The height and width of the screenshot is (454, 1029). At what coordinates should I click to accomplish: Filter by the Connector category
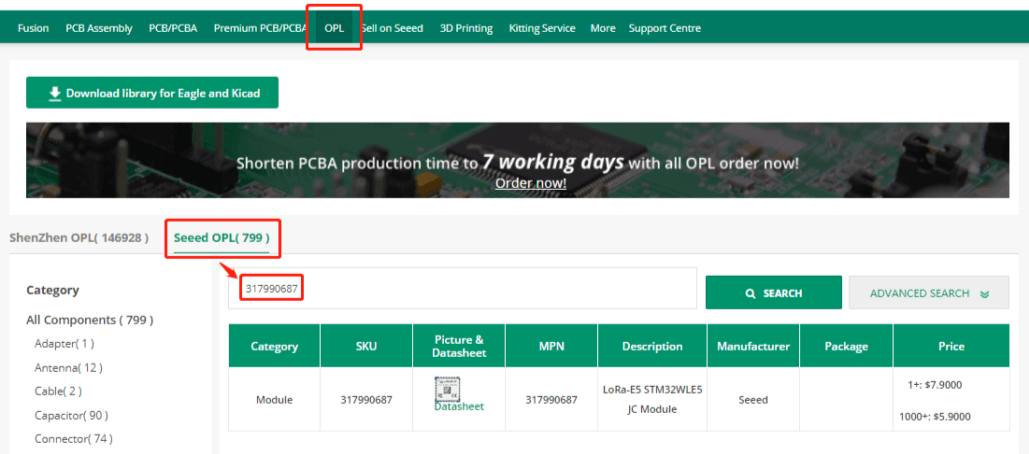[x=73, y=439]
